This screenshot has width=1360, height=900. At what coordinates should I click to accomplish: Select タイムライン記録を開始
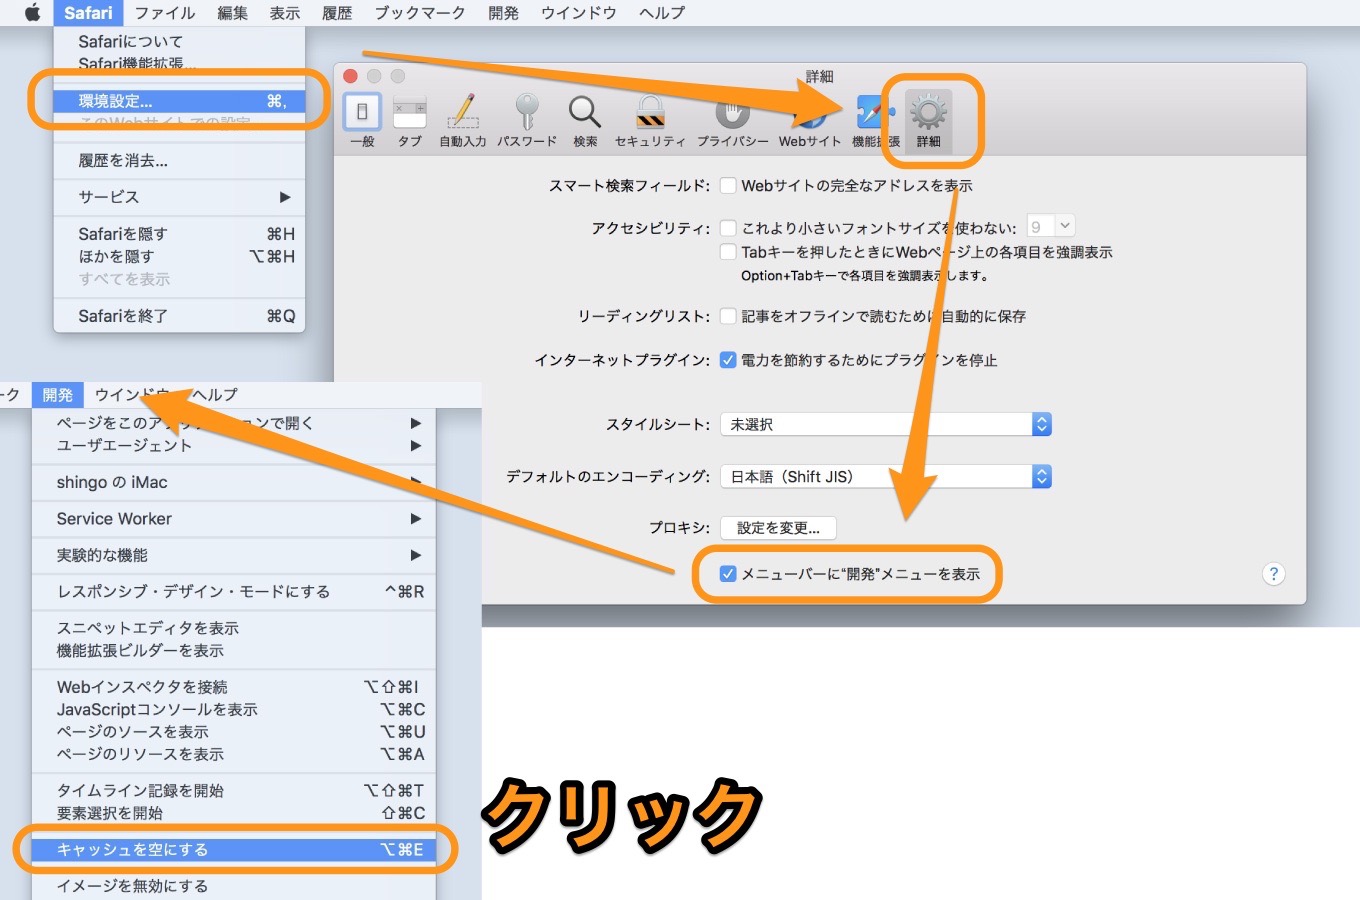point(234,790)
